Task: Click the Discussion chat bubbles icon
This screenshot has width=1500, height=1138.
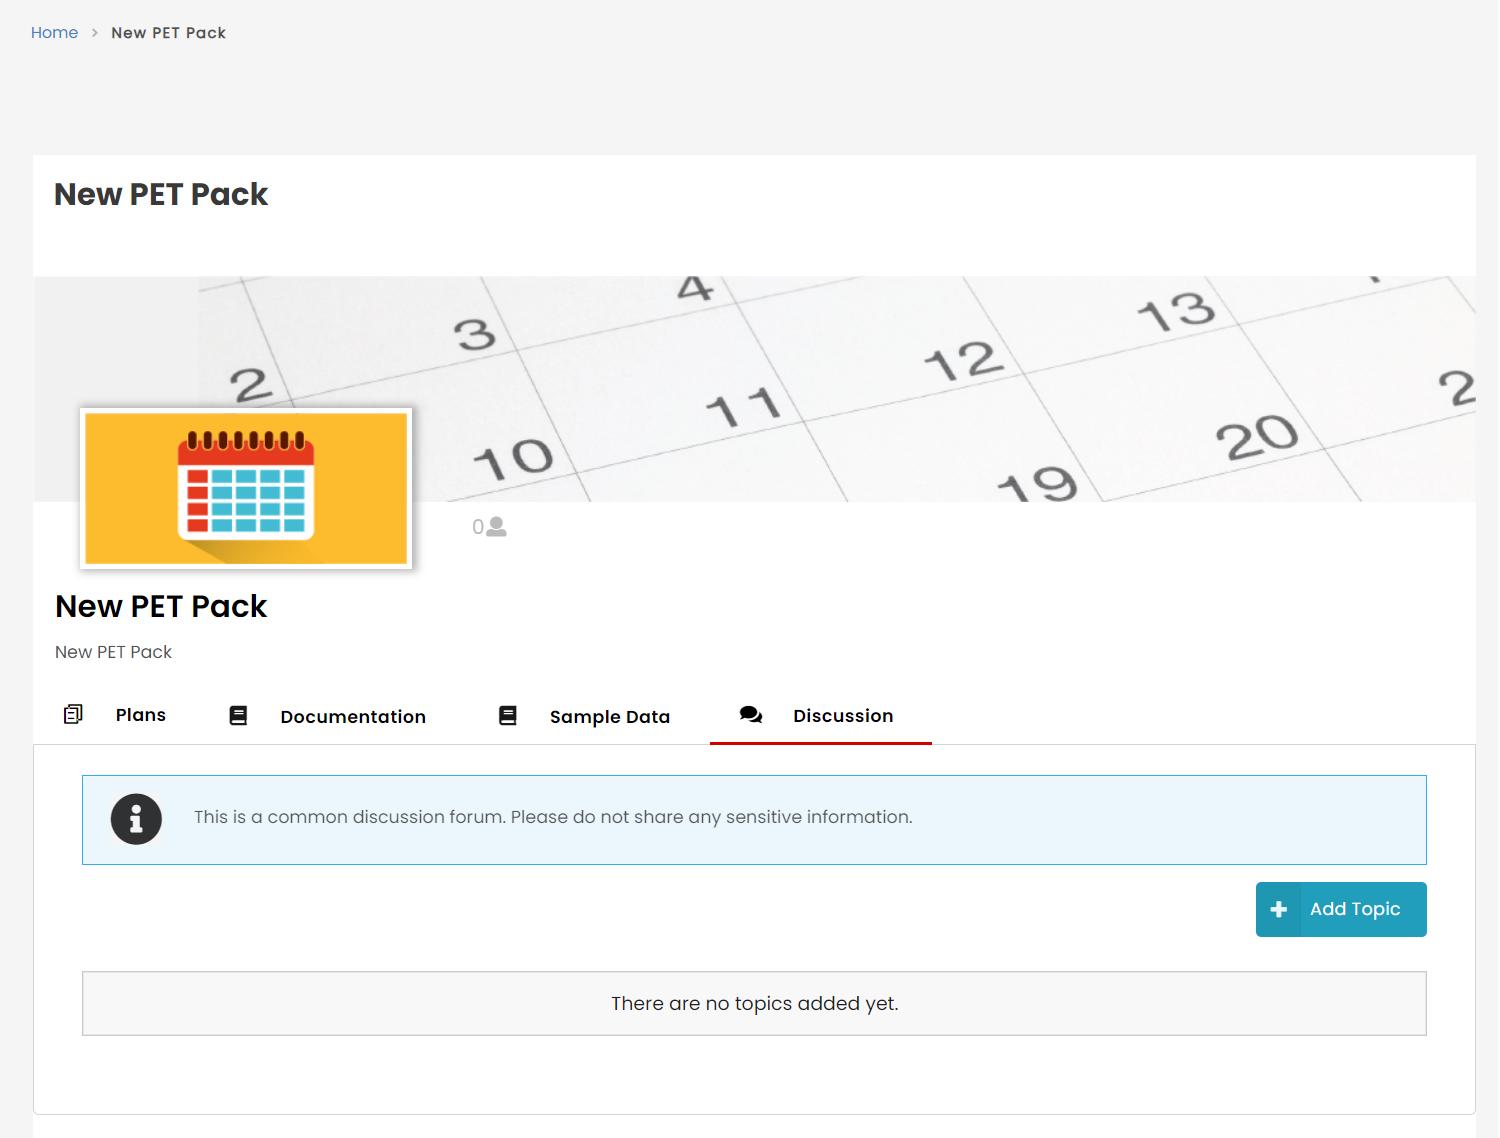Action: click(x=751, y=715)
